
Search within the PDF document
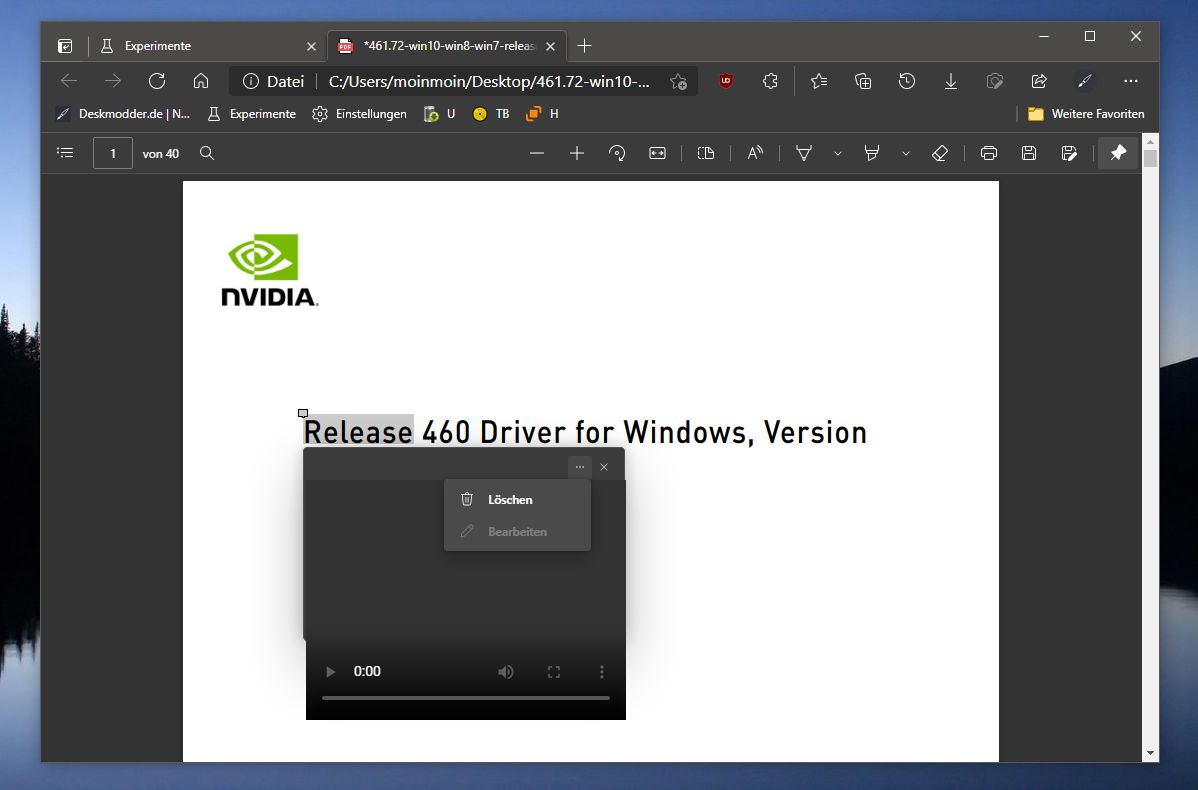tap(206, 153)
